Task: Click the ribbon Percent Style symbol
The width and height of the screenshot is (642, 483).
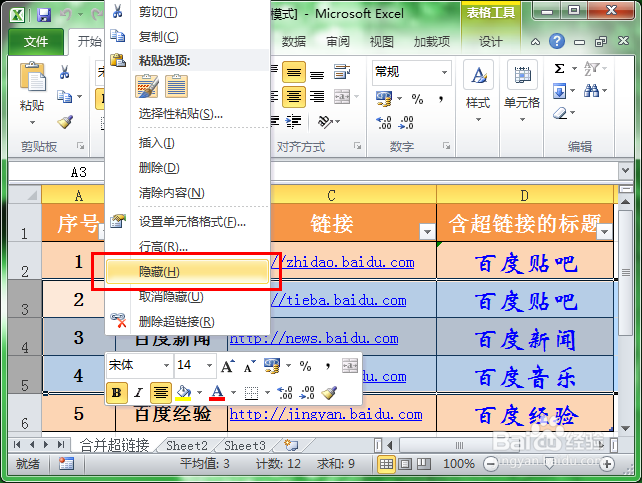Action: [x=417, y=99]
